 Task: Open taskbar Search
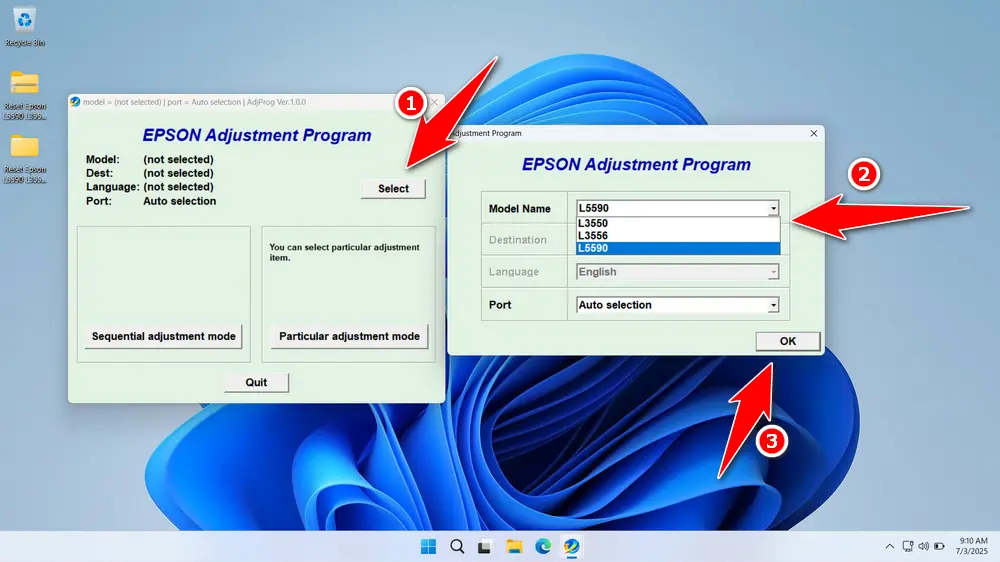click(x=457, y=547)
